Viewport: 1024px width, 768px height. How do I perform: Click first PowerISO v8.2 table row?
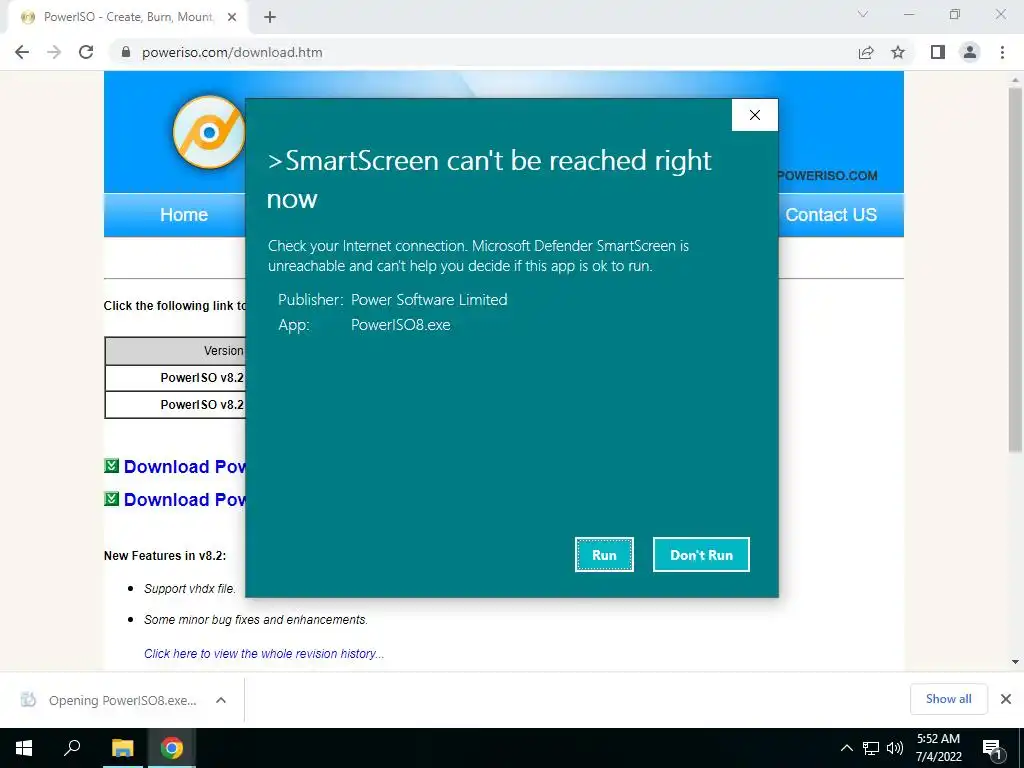click(175, 377)
